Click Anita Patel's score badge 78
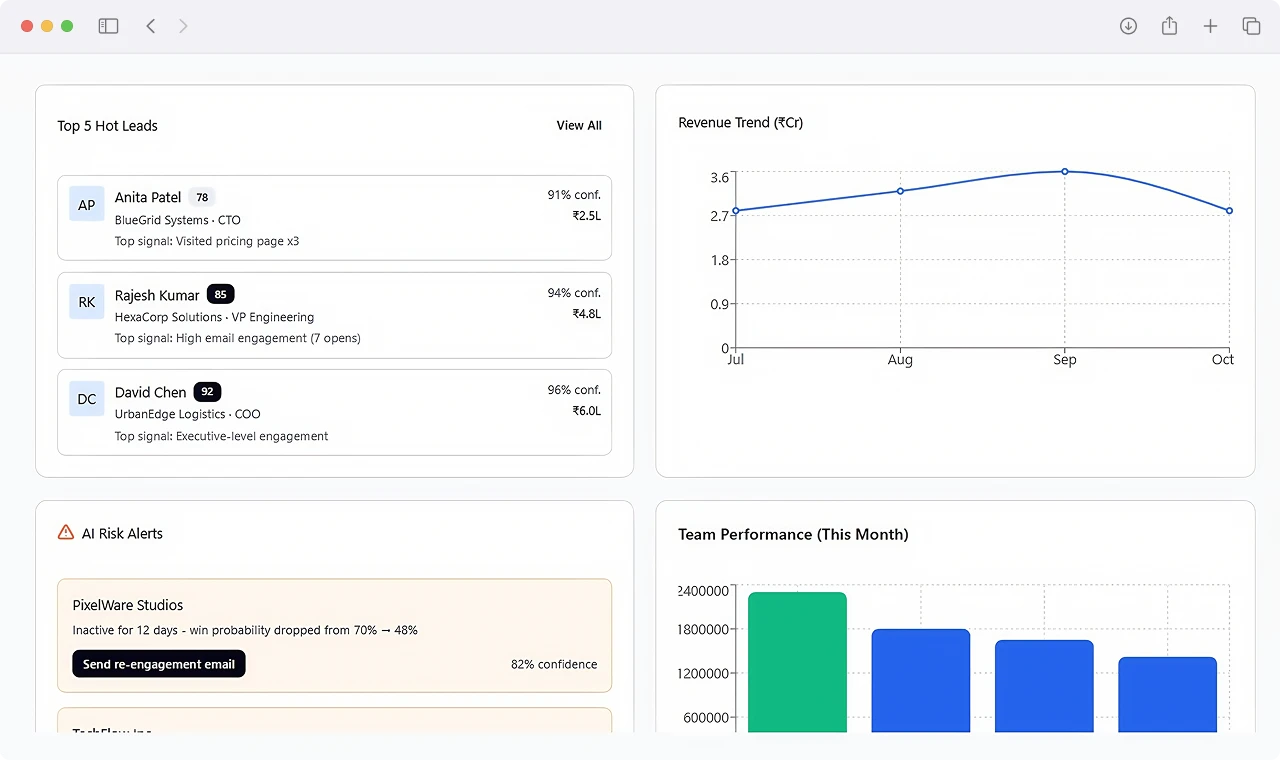The height and width of the screenshot is (760, 1280). pos(202,197)
